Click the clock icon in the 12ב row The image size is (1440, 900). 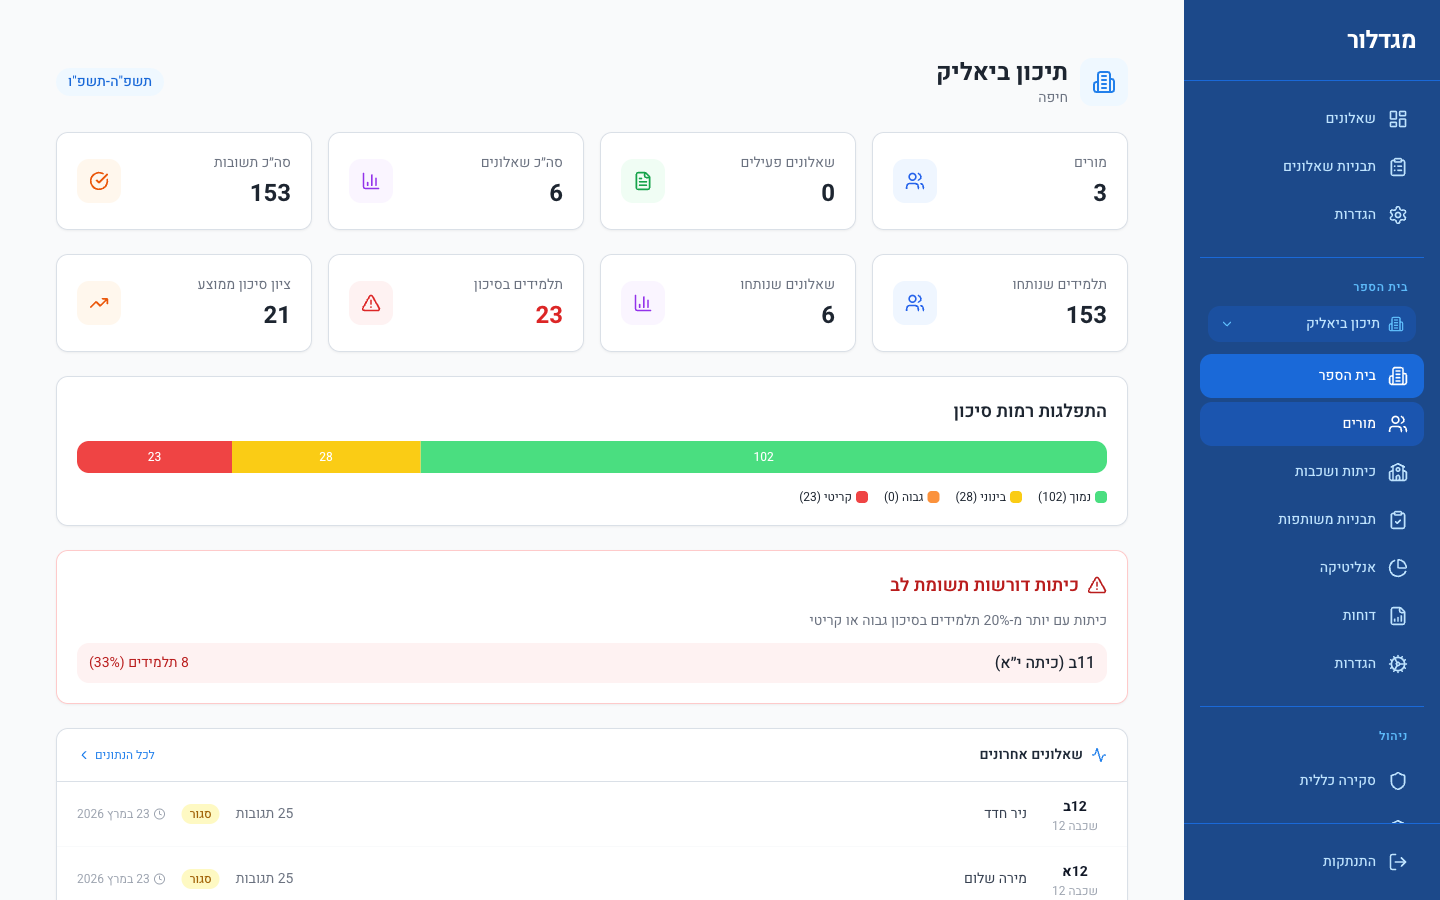point(159,814)
